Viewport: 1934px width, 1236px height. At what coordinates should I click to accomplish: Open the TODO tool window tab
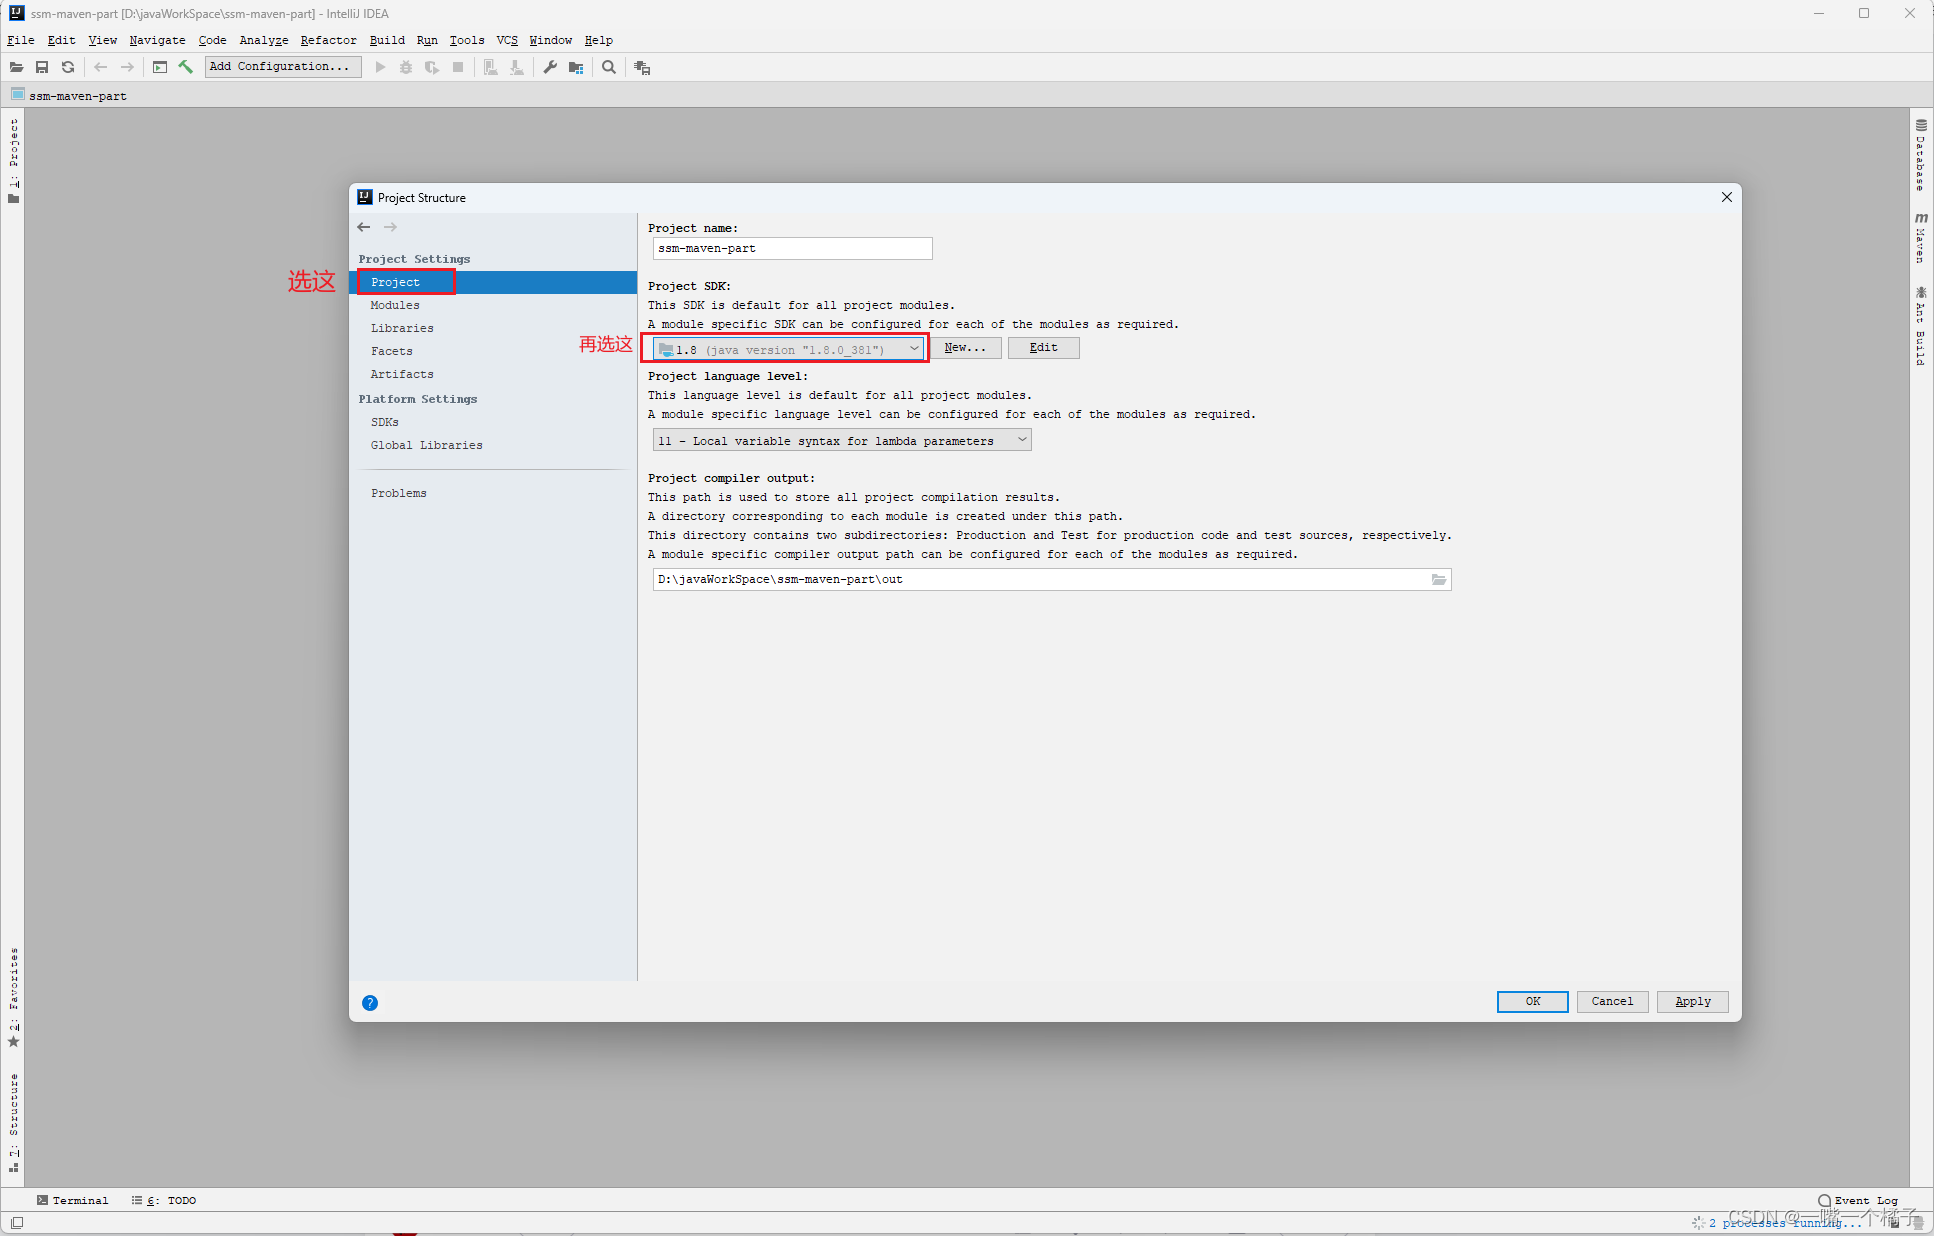coord(164,1201)
